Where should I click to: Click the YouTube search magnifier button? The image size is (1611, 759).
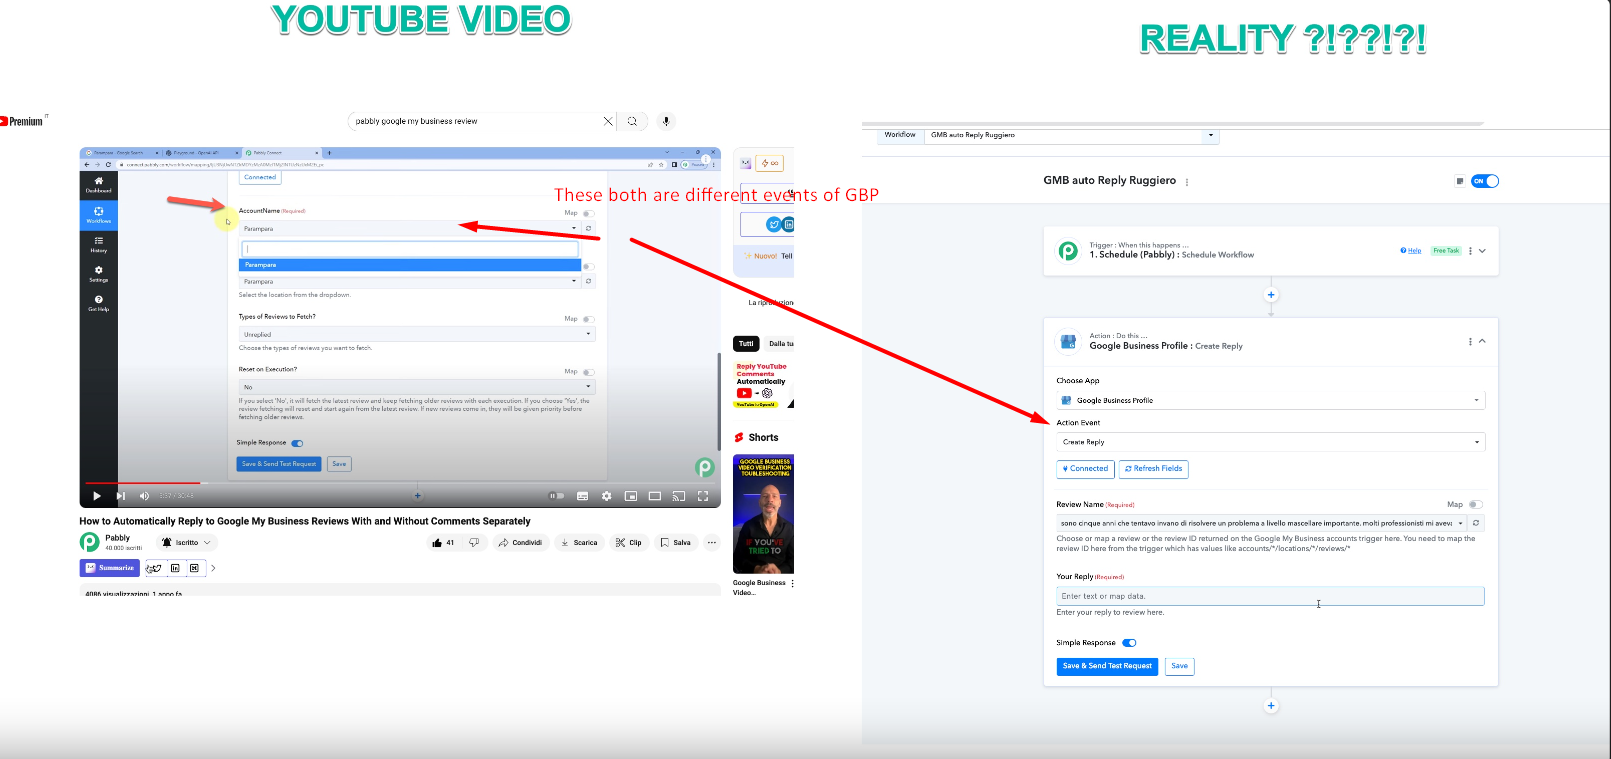coord(632,121)
